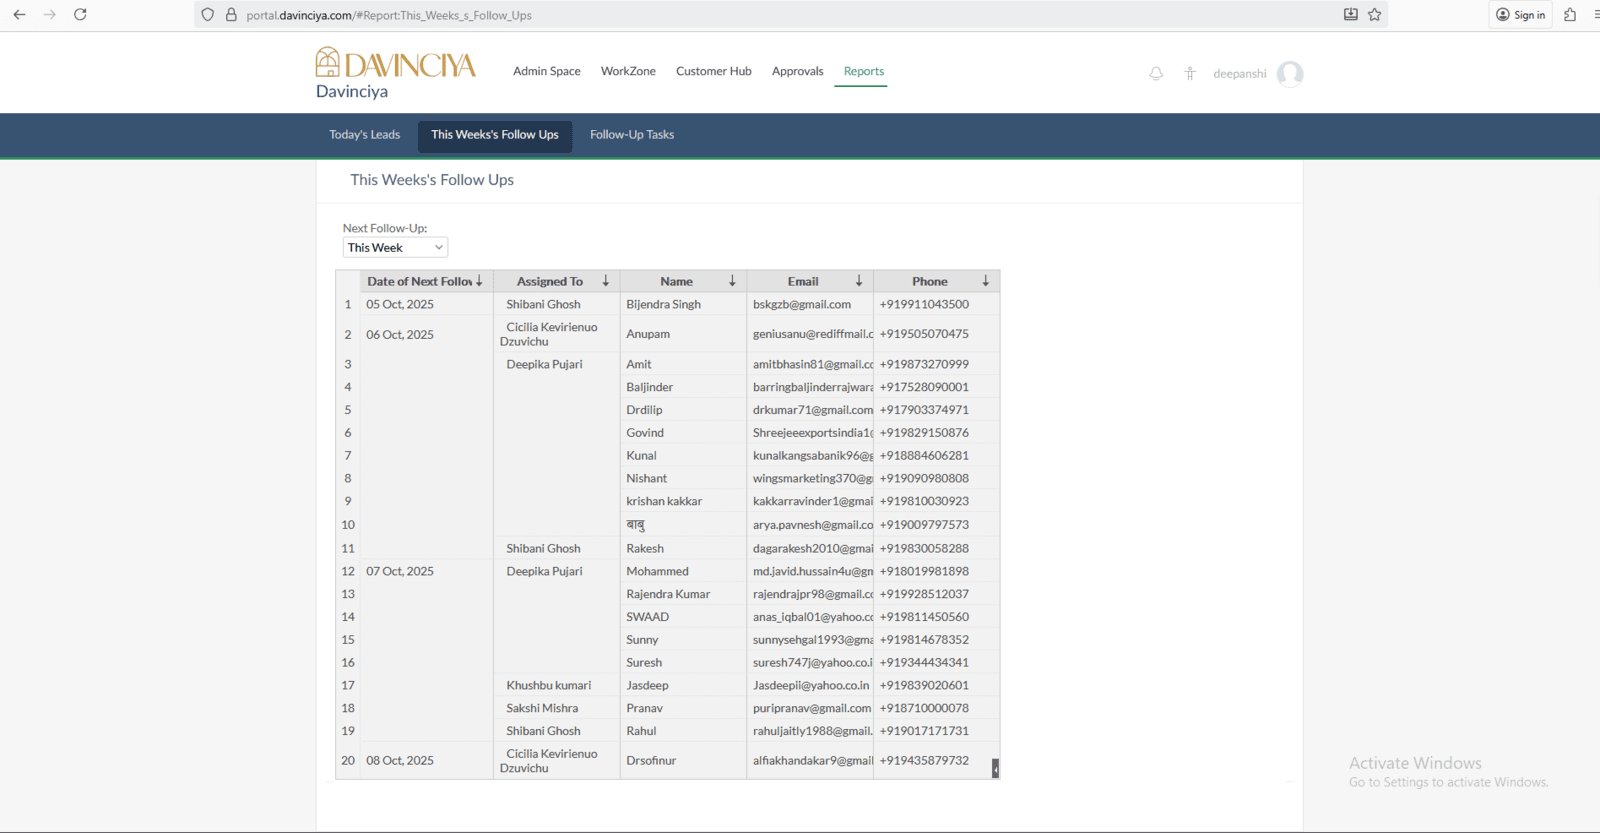Open the deepanshi user avatar
The width and height of the screenshot is (1600, 833).
[x=1290, y=74]
